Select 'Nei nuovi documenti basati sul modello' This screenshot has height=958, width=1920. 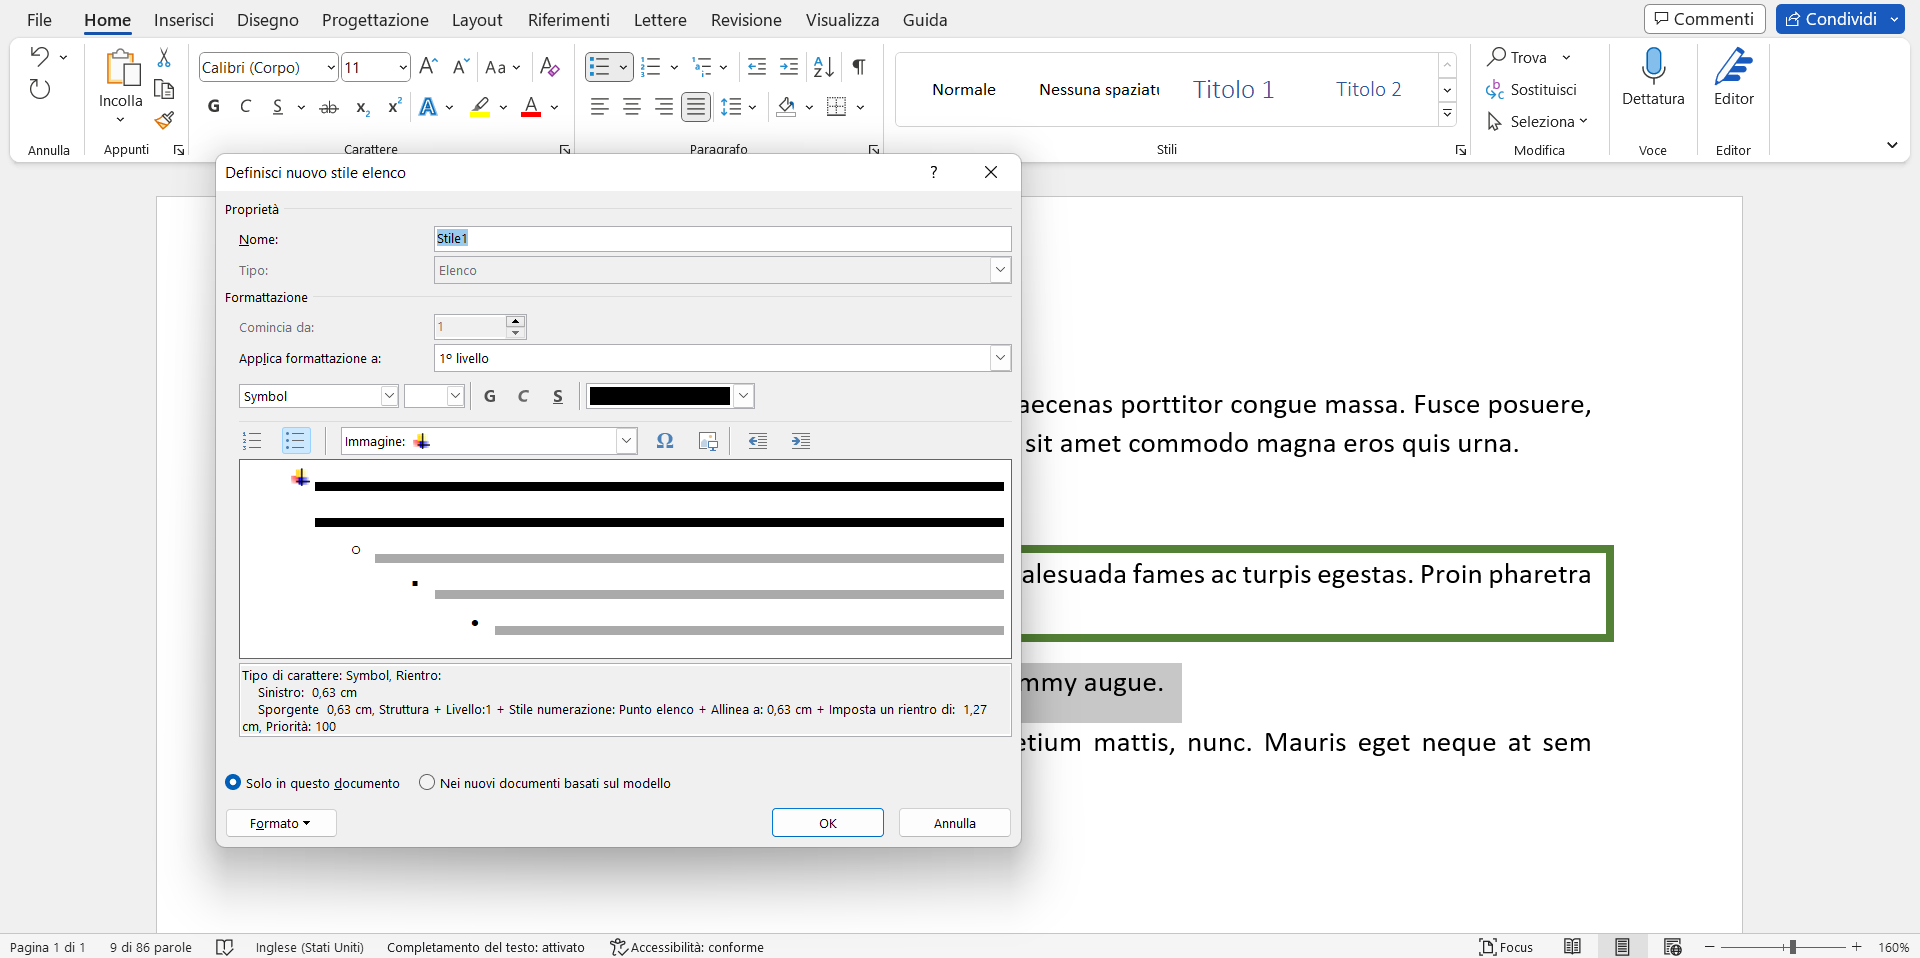[x=428, y=783]
